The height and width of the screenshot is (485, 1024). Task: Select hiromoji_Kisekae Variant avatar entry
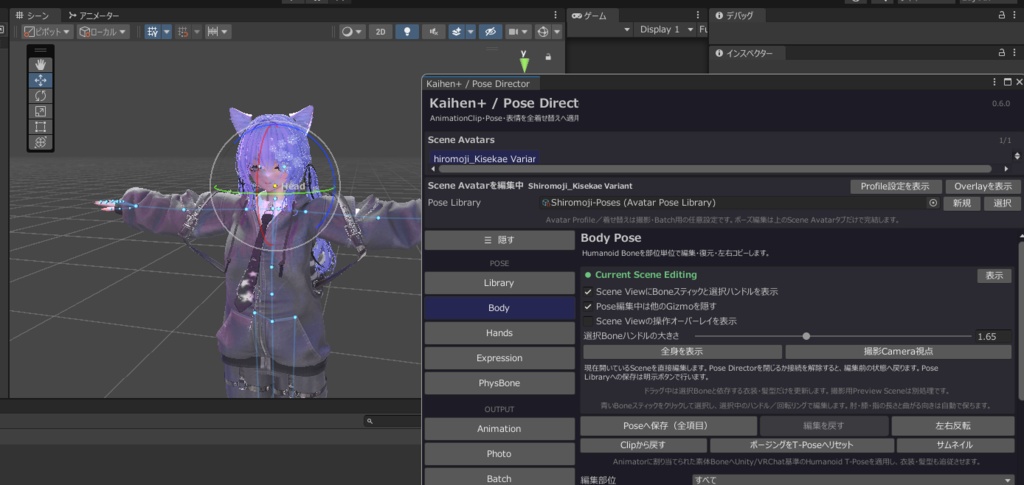[485, 159]
